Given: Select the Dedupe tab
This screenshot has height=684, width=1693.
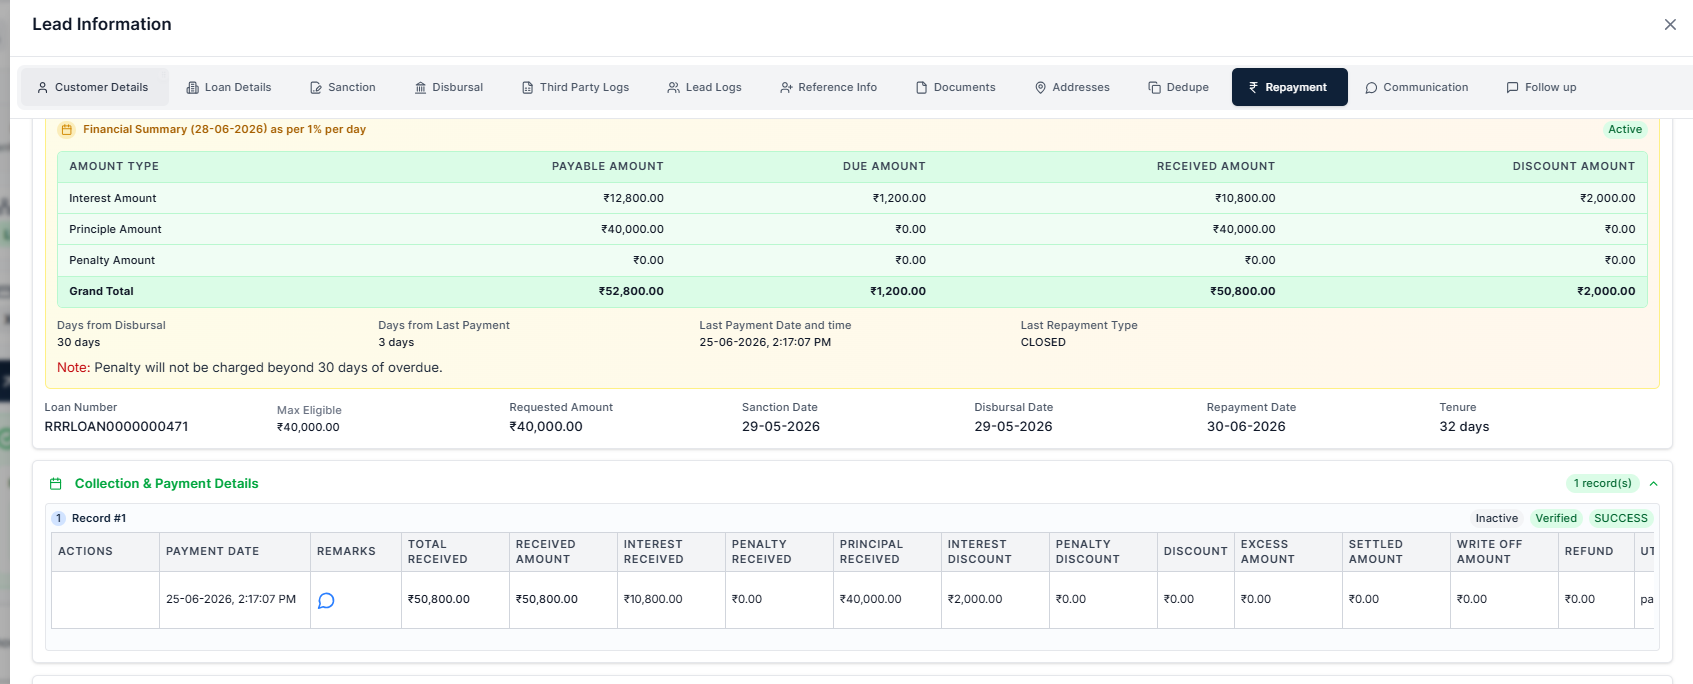Looking at the screenshot, I should [1179, 87].
